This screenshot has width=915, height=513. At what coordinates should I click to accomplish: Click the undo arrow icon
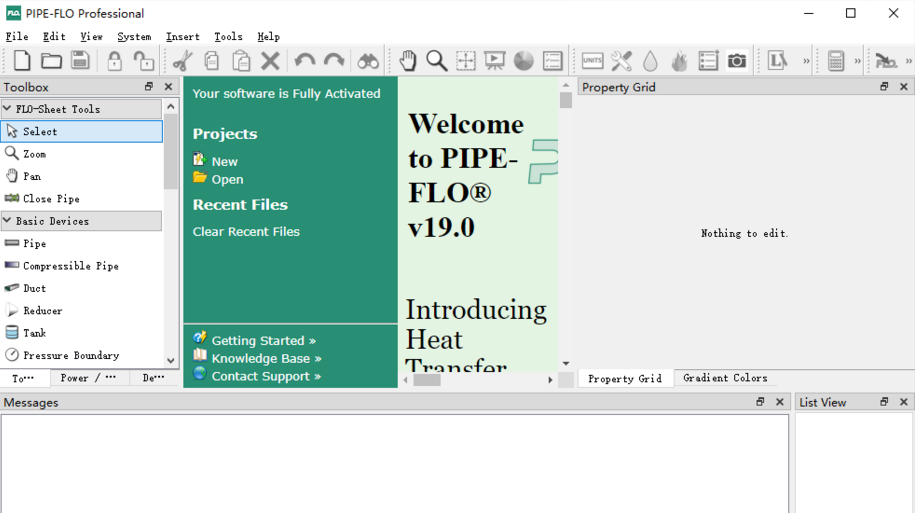click(305, 60)
